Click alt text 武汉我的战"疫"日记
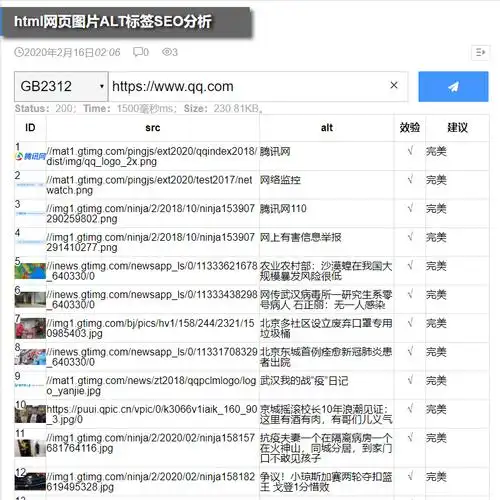Image resolution: width=500 pixels, height=500 pixels. pos(304,381)
